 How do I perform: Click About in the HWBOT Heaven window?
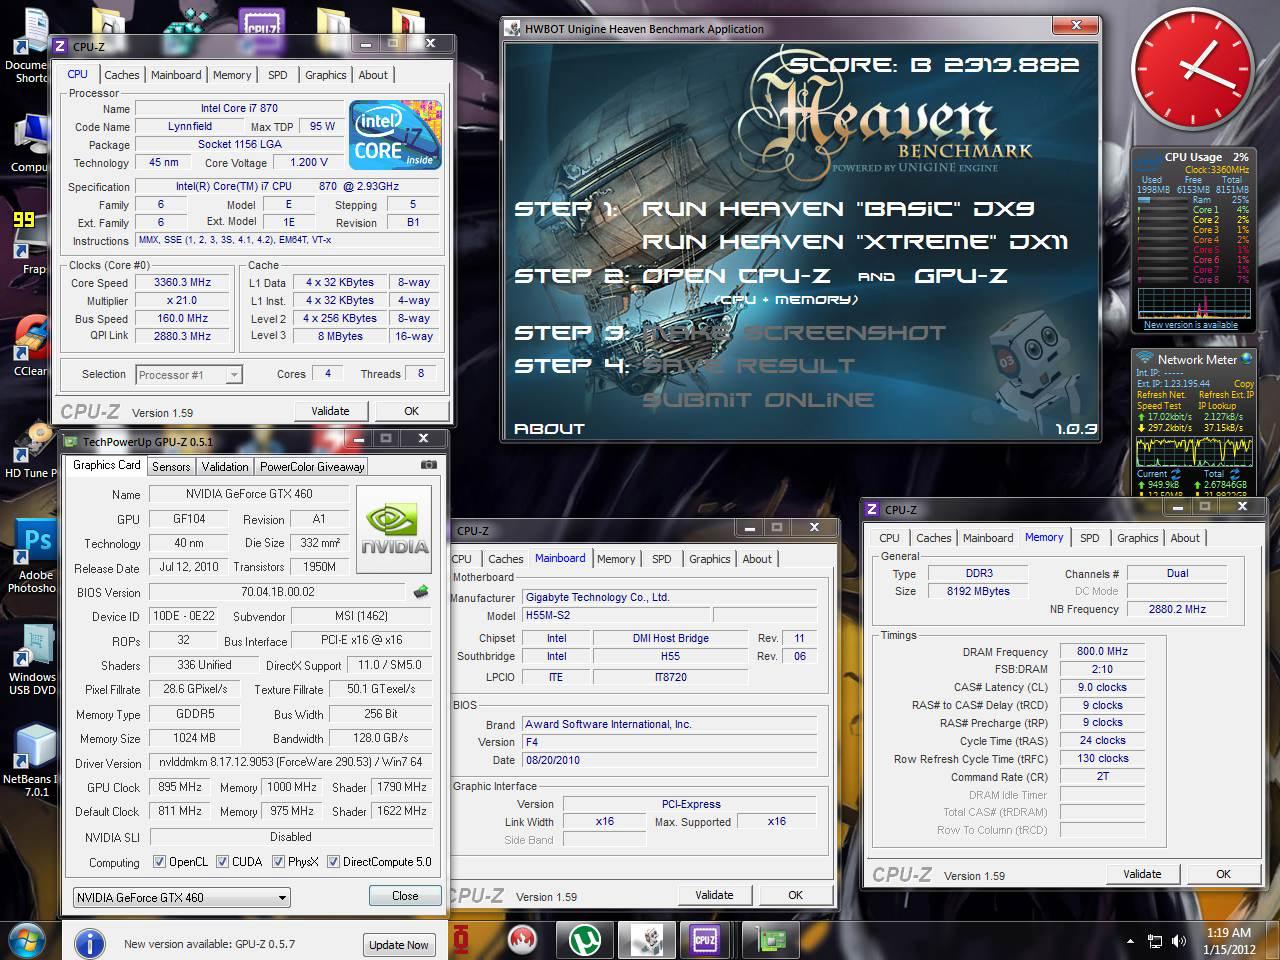pos(549,429)
